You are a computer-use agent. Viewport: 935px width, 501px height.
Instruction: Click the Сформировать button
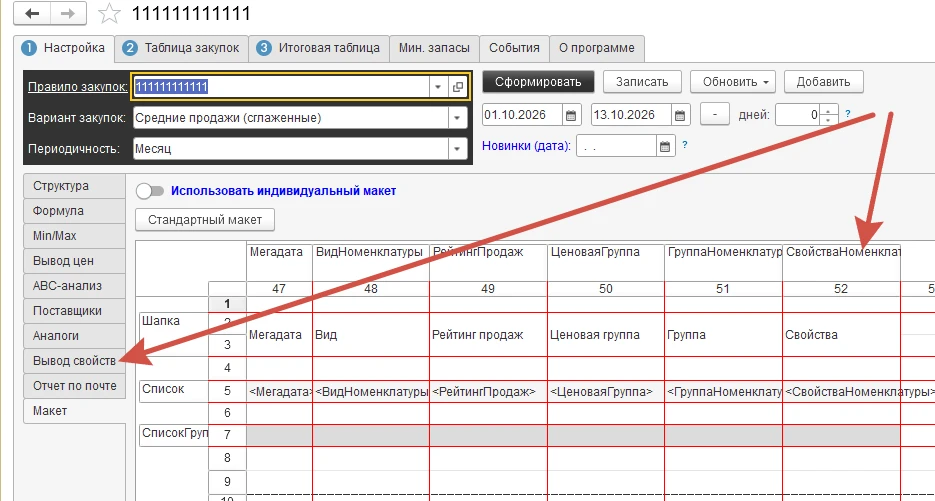[x=538, y=82]
